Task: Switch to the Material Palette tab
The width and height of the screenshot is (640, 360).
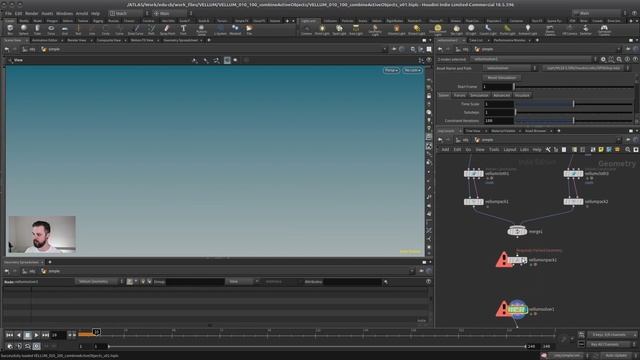Action: pyautogui.click(x=503, y=131)
